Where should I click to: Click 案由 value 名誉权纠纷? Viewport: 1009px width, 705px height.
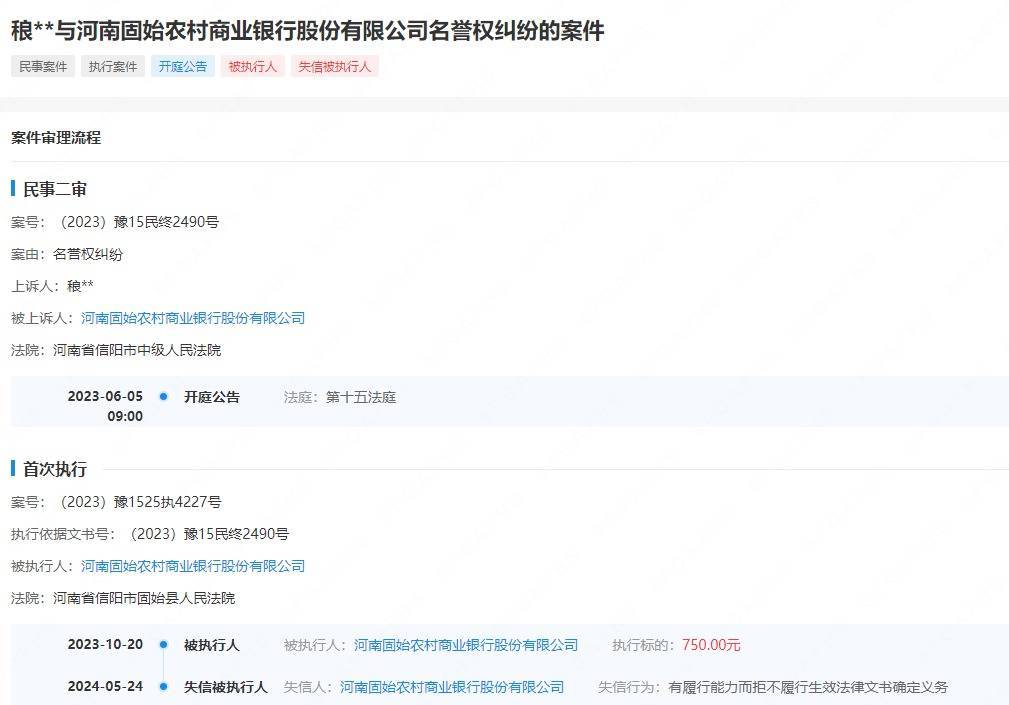coord(88,254)
